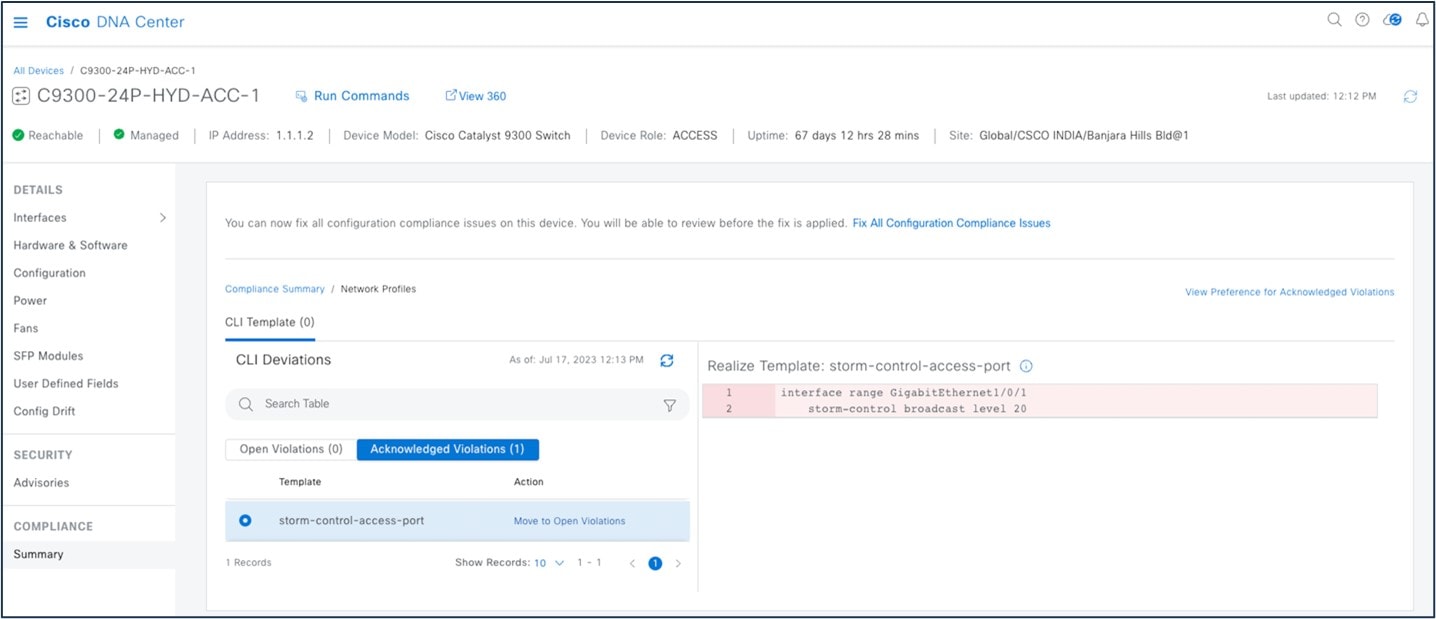Go to the next records page
This screenshot has width=1436, height=619.
[x=678, y=563]
